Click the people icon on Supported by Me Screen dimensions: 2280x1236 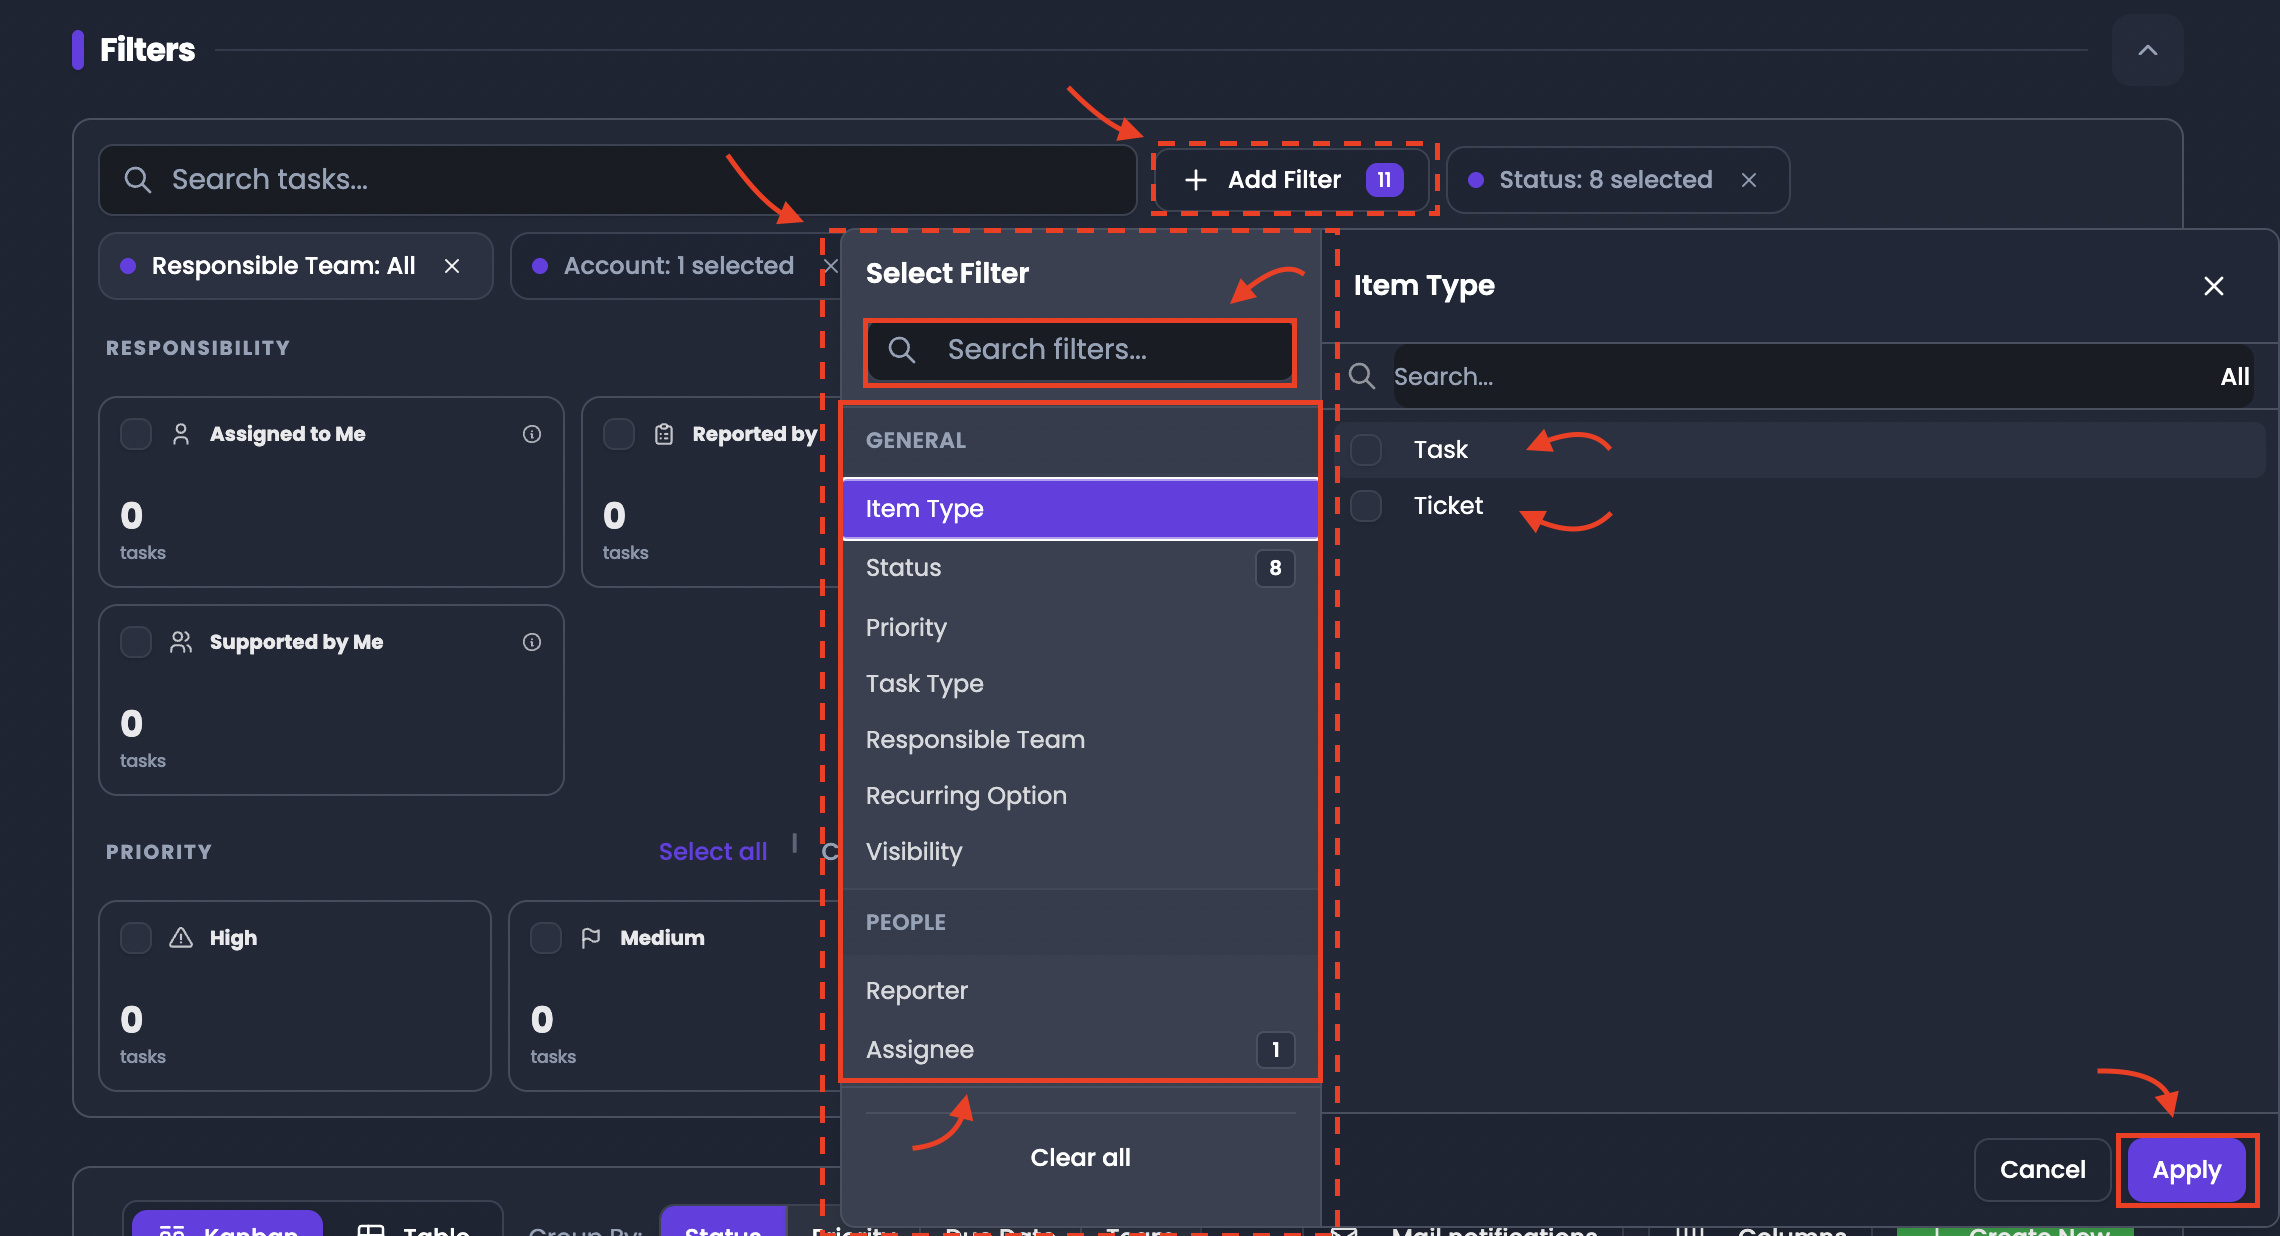tap(181, 642)
